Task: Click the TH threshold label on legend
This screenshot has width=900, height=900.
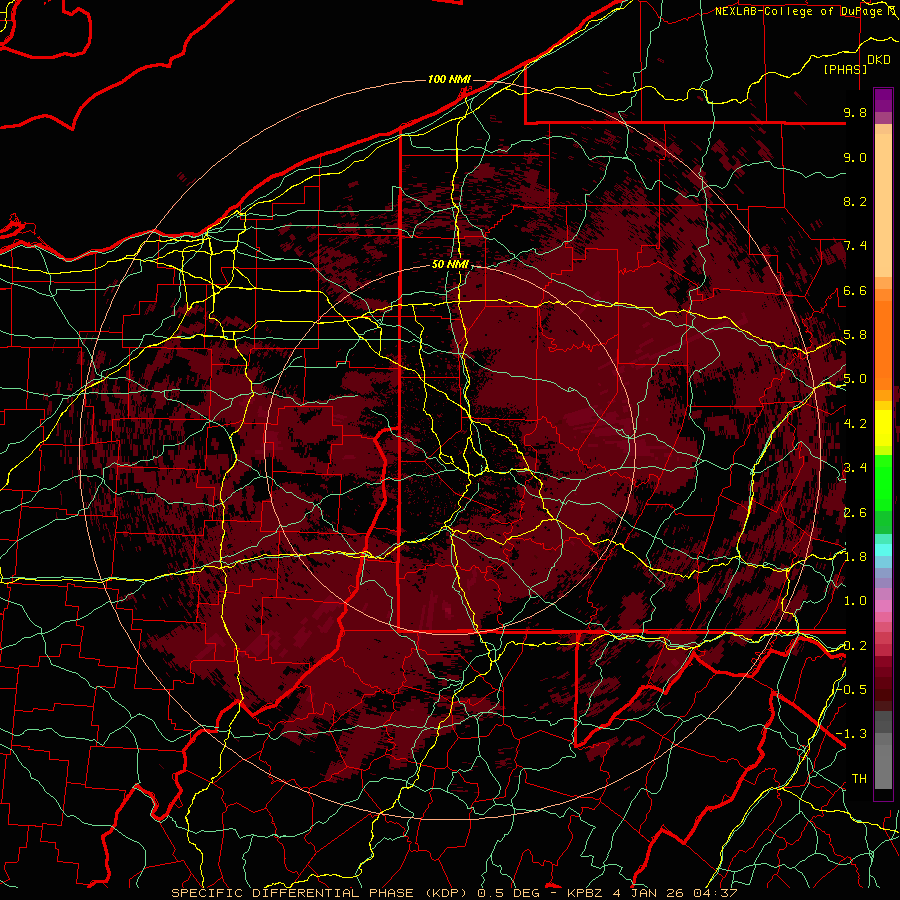Action: tap(859, 779)
